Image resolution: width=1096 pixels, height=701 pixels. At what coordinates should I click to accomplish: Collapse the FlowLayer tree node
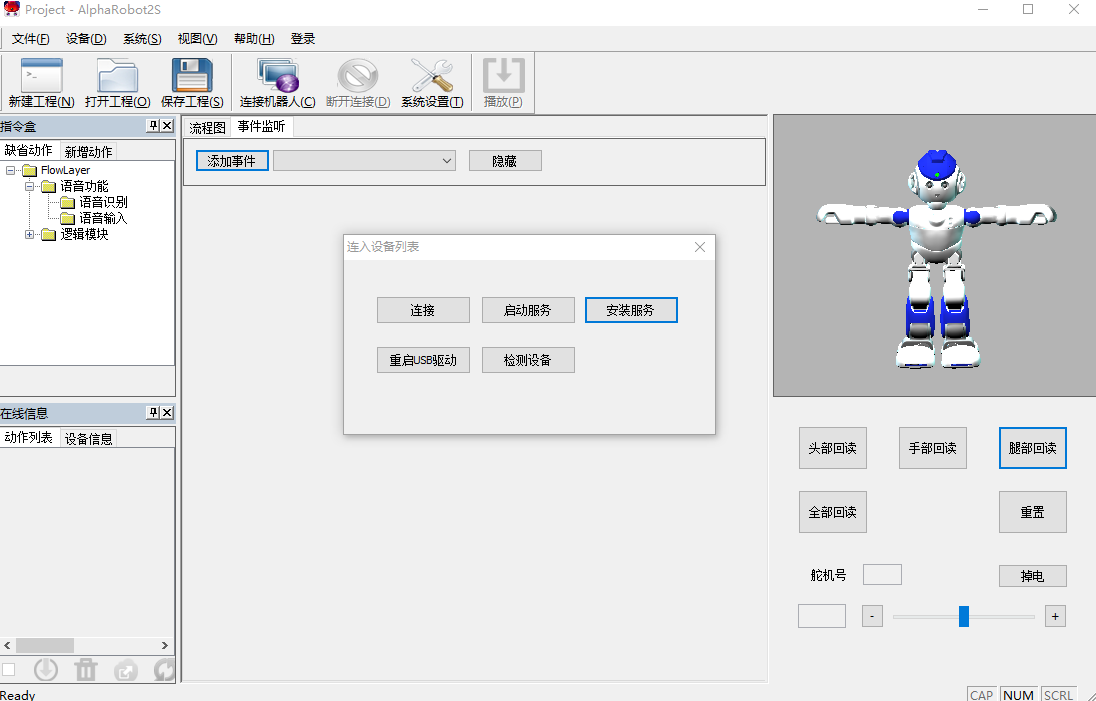click(10, 170)
